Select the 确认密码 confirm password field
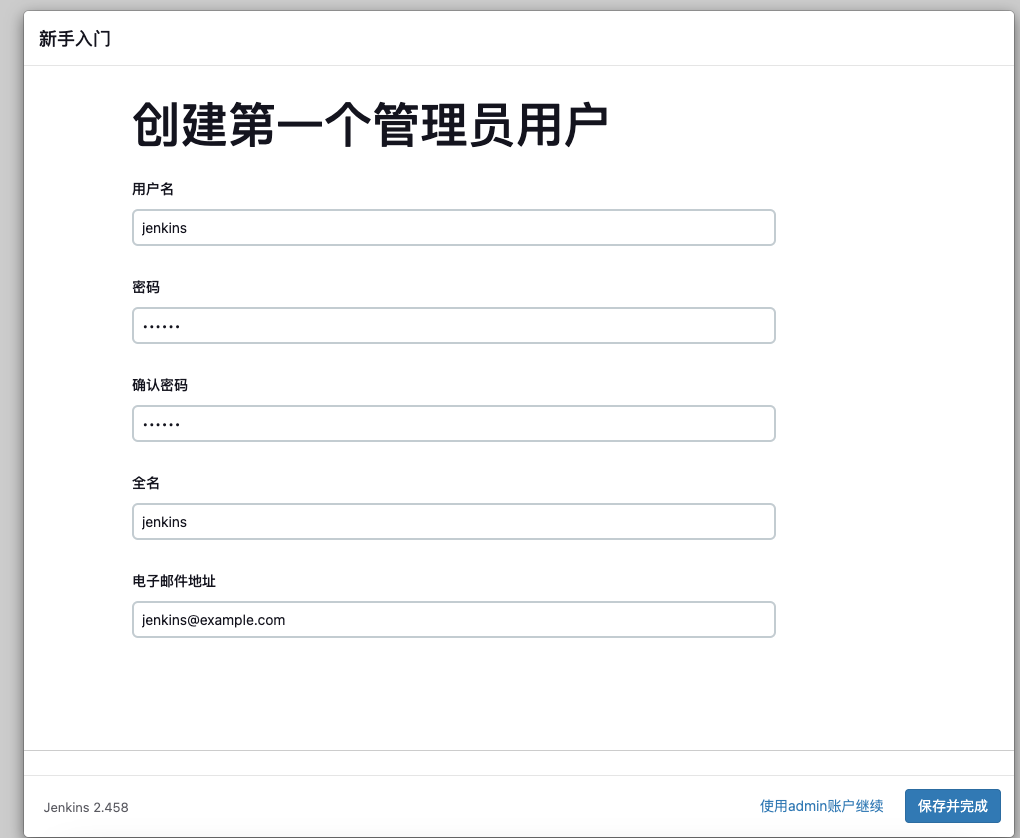 pos(453,423)
